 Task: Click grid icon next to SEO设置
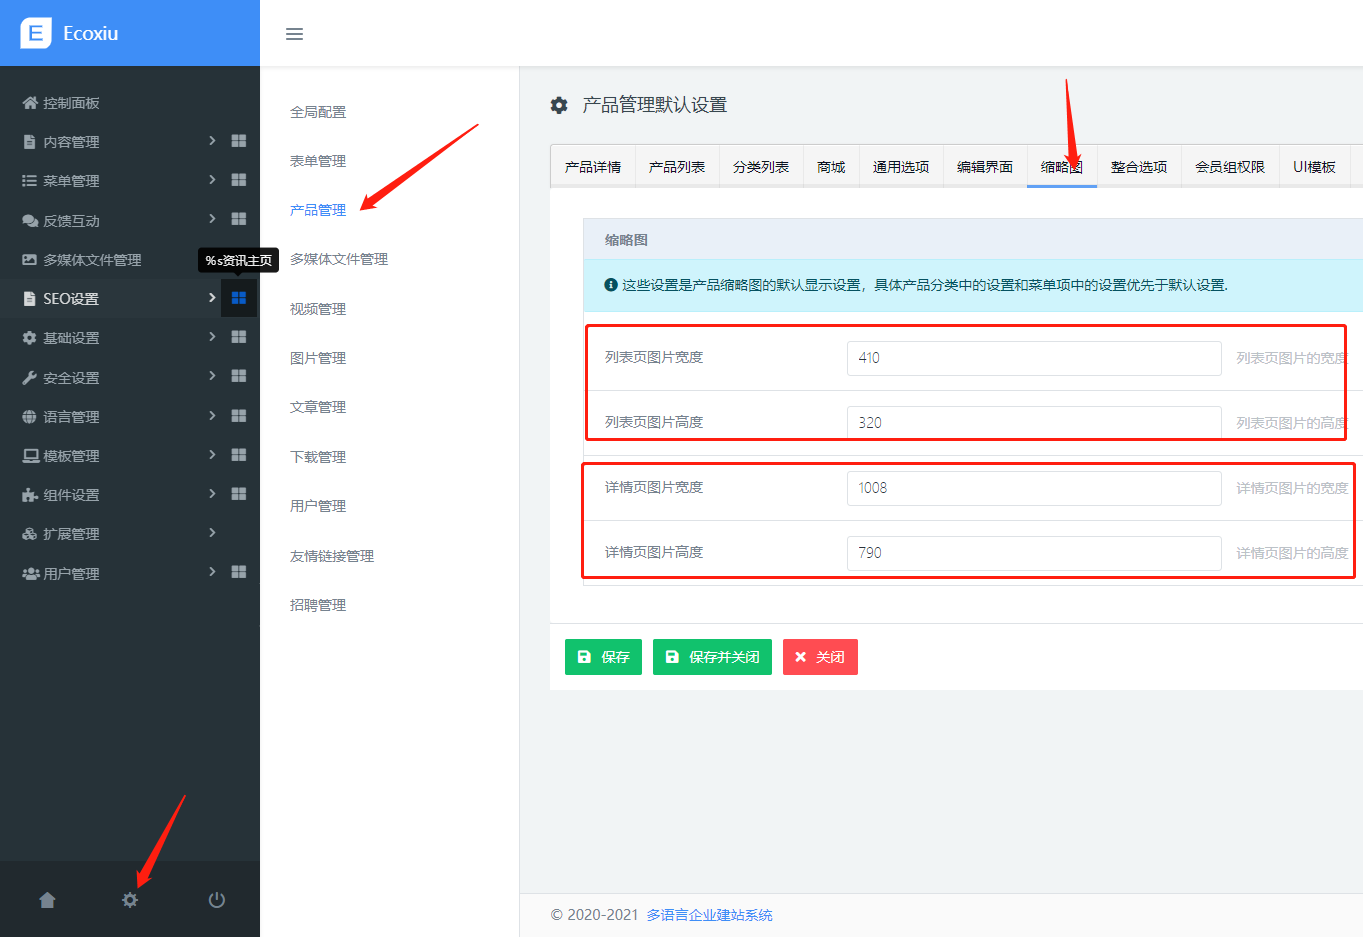click(239, 298)
